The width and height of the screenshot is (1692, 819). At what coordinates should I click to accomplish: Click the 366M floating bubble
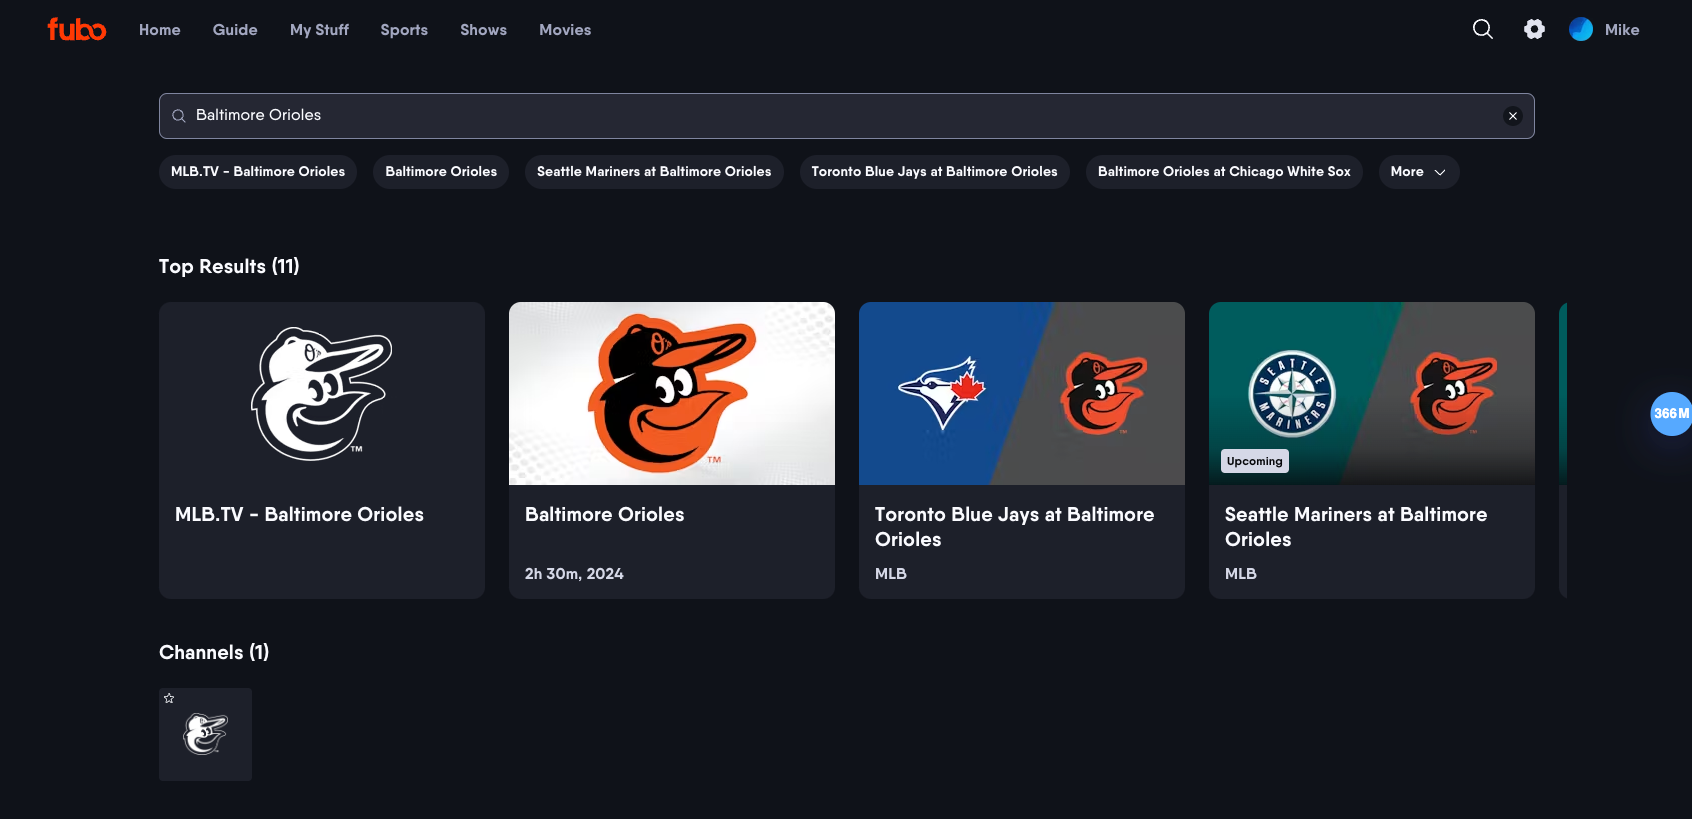pos(1671,414)
